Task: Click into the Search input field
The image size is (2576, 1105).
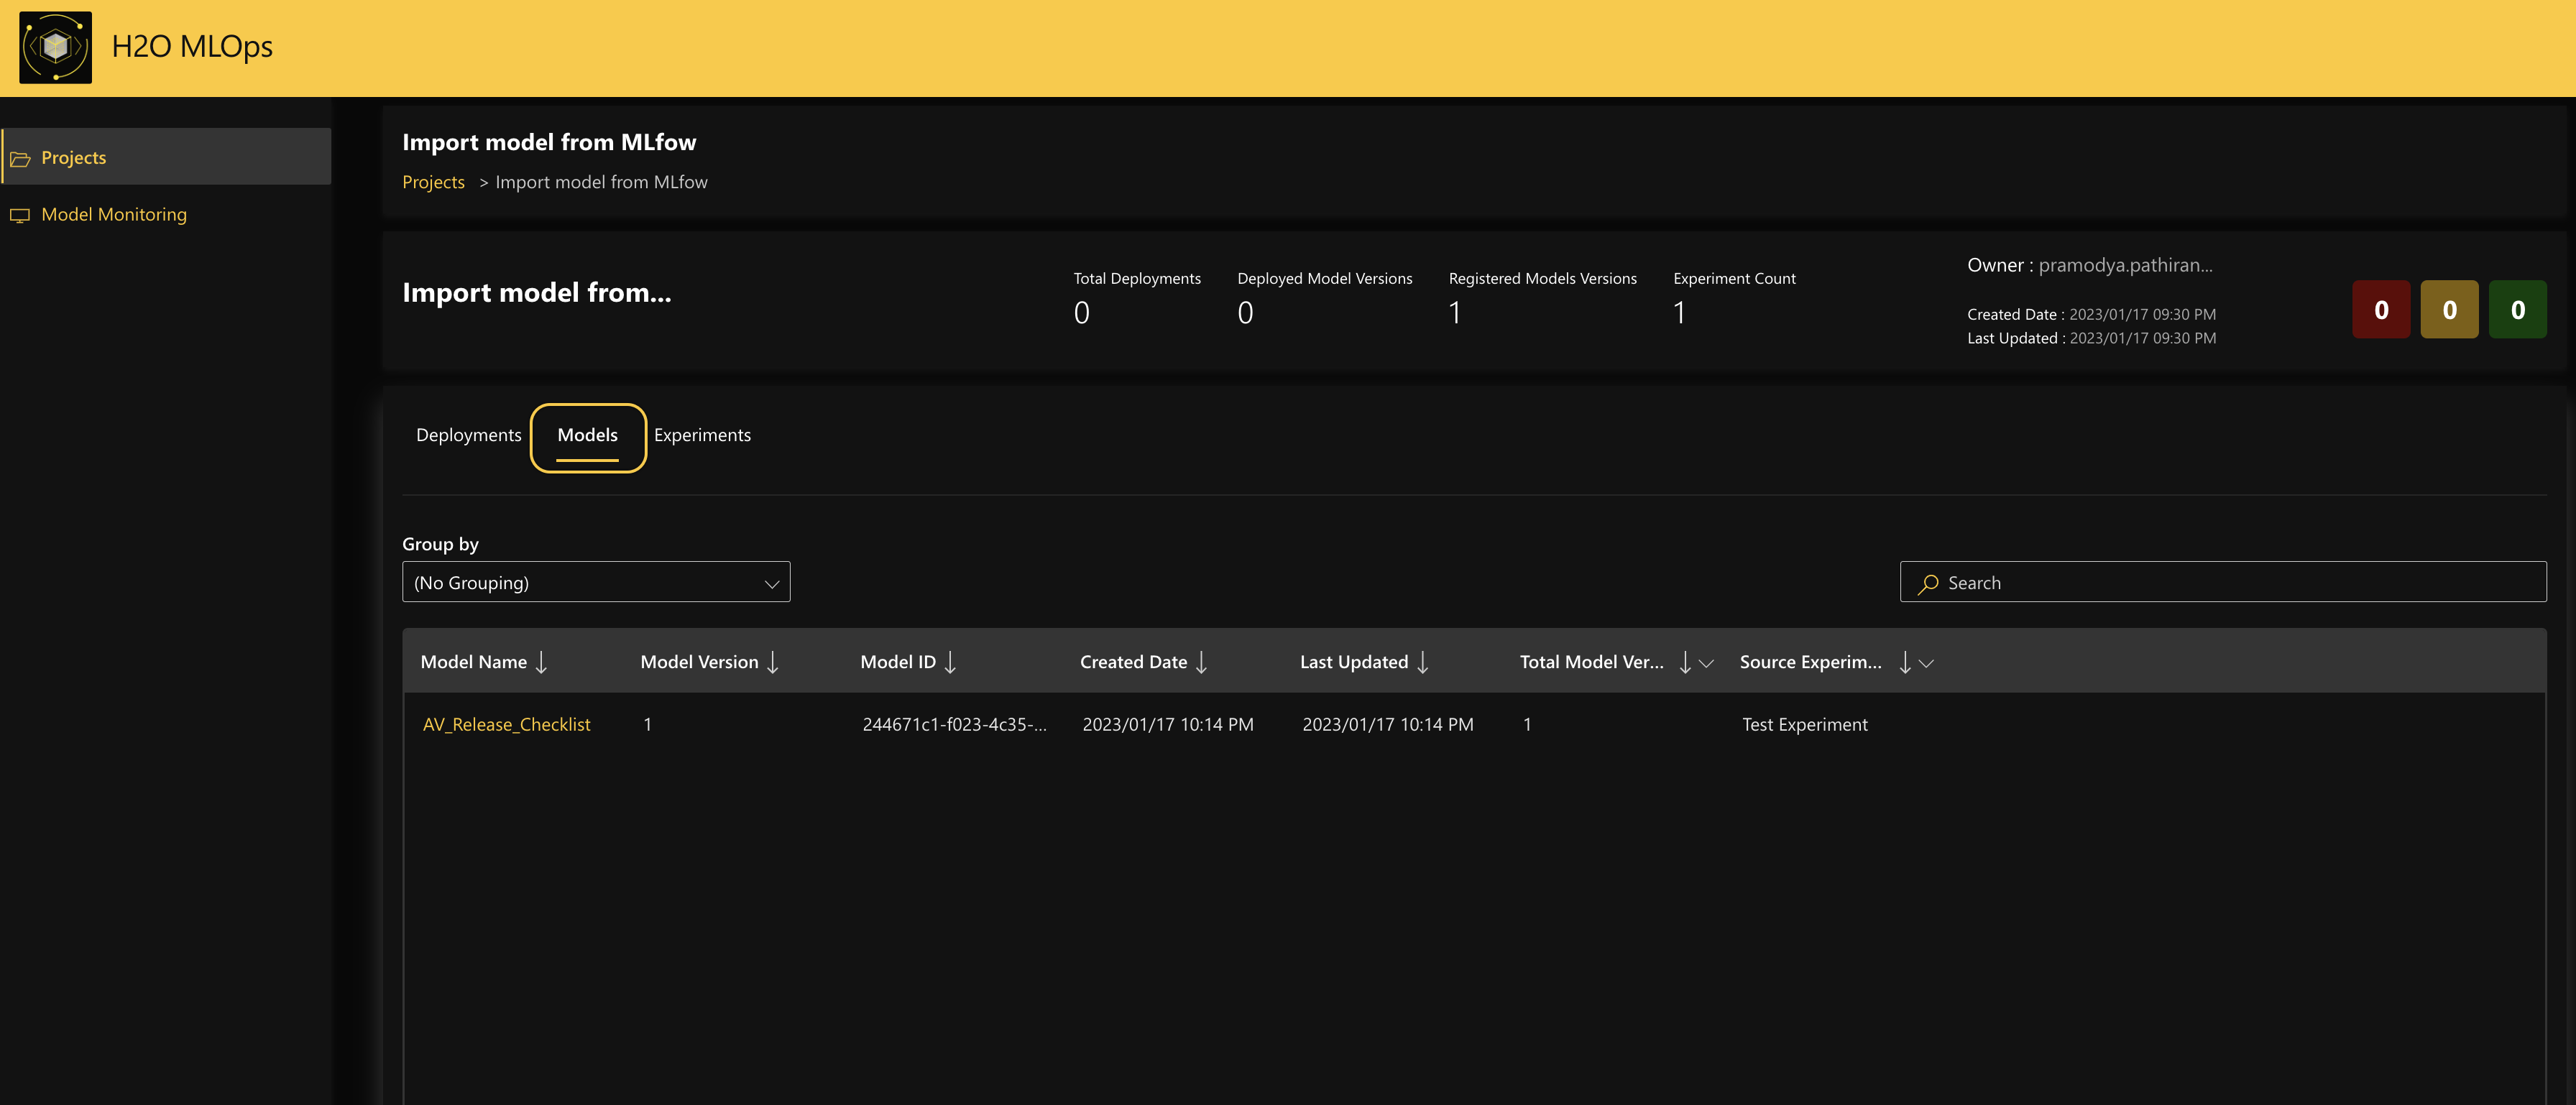Action: (x=2223, y=582)
